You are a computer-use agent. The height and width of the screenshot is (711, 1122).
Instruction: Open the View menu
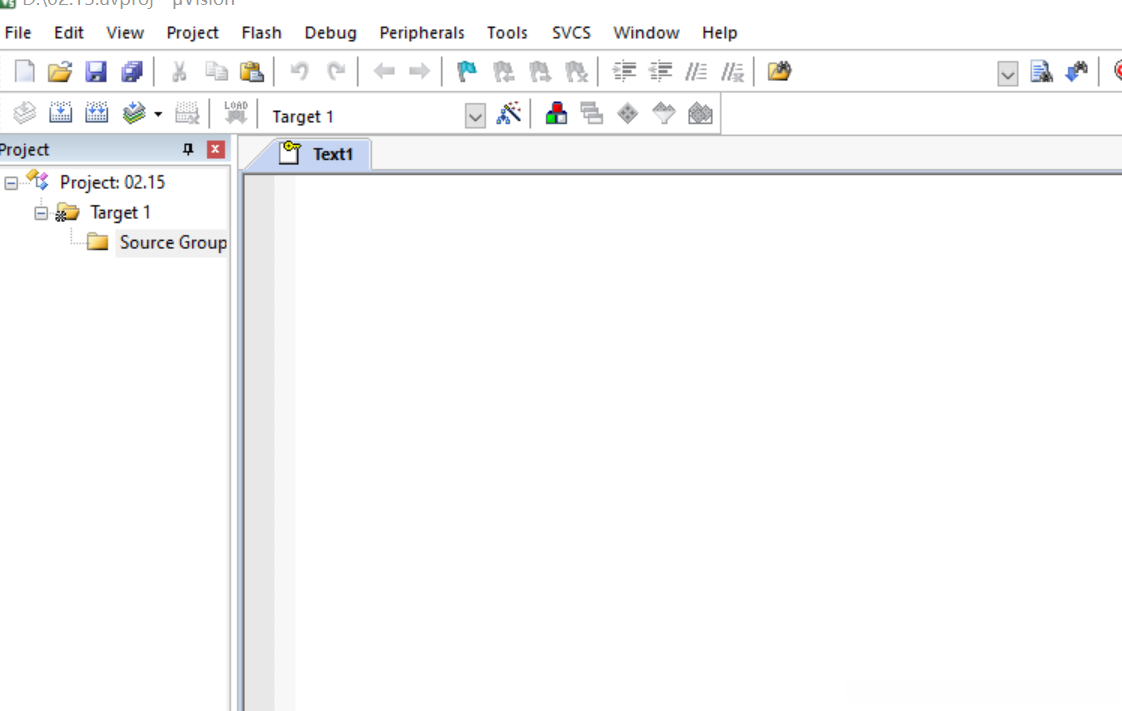pos(125,33)
